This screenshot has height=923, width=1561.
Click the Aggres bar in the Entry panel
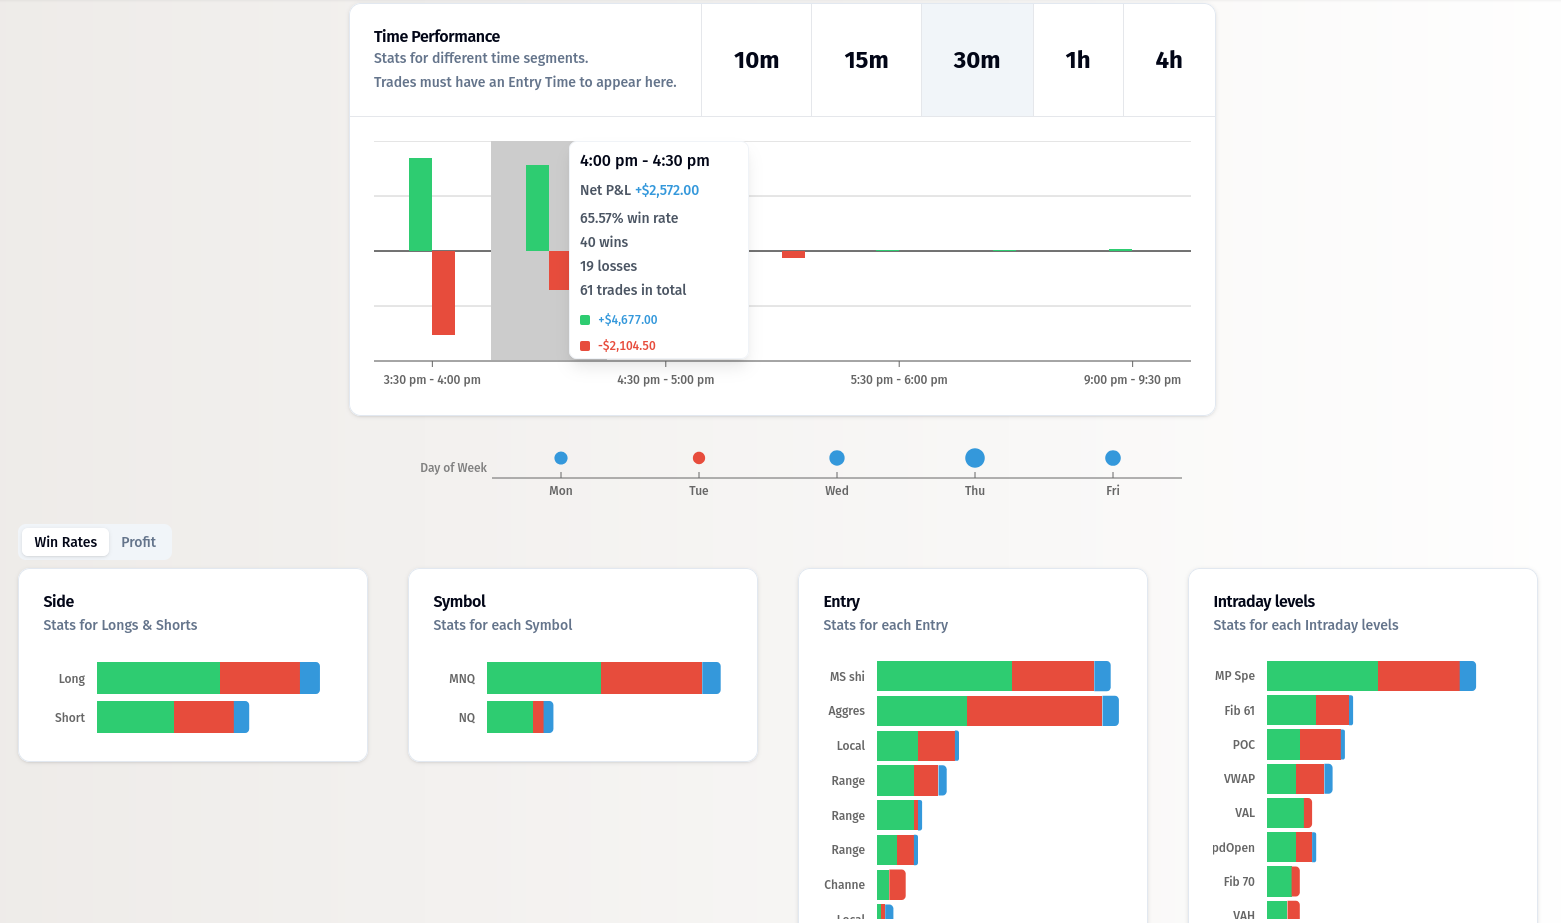point(995,710)
